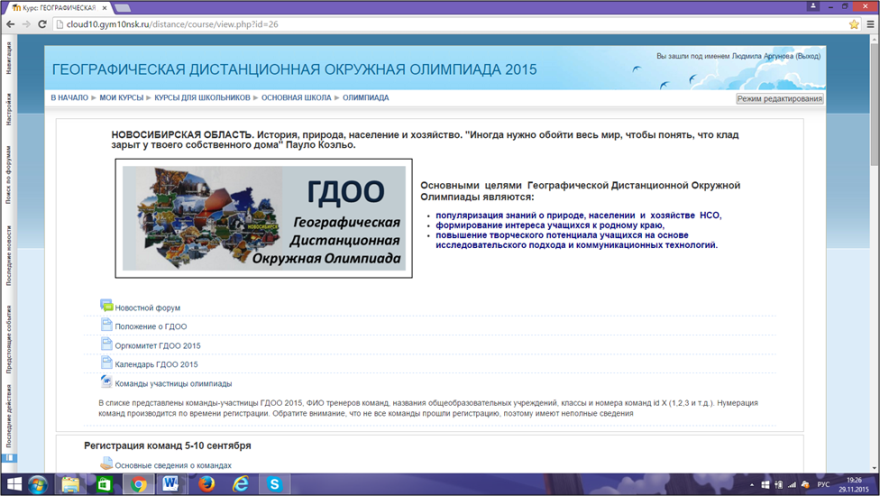Open Firefox from the taskbar

click(207, 484)
